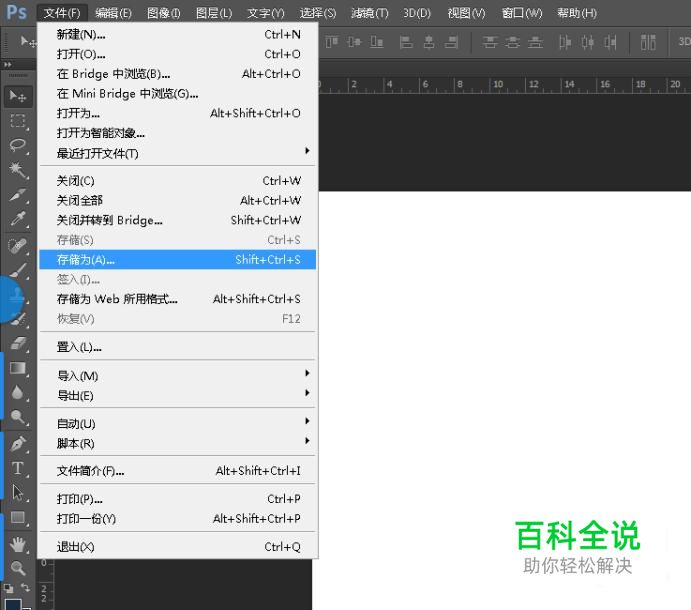Open the 帮助(H) menu
The height and width of the screenshot is (610, 691).
pyautogui.click(x=577, y=13)
